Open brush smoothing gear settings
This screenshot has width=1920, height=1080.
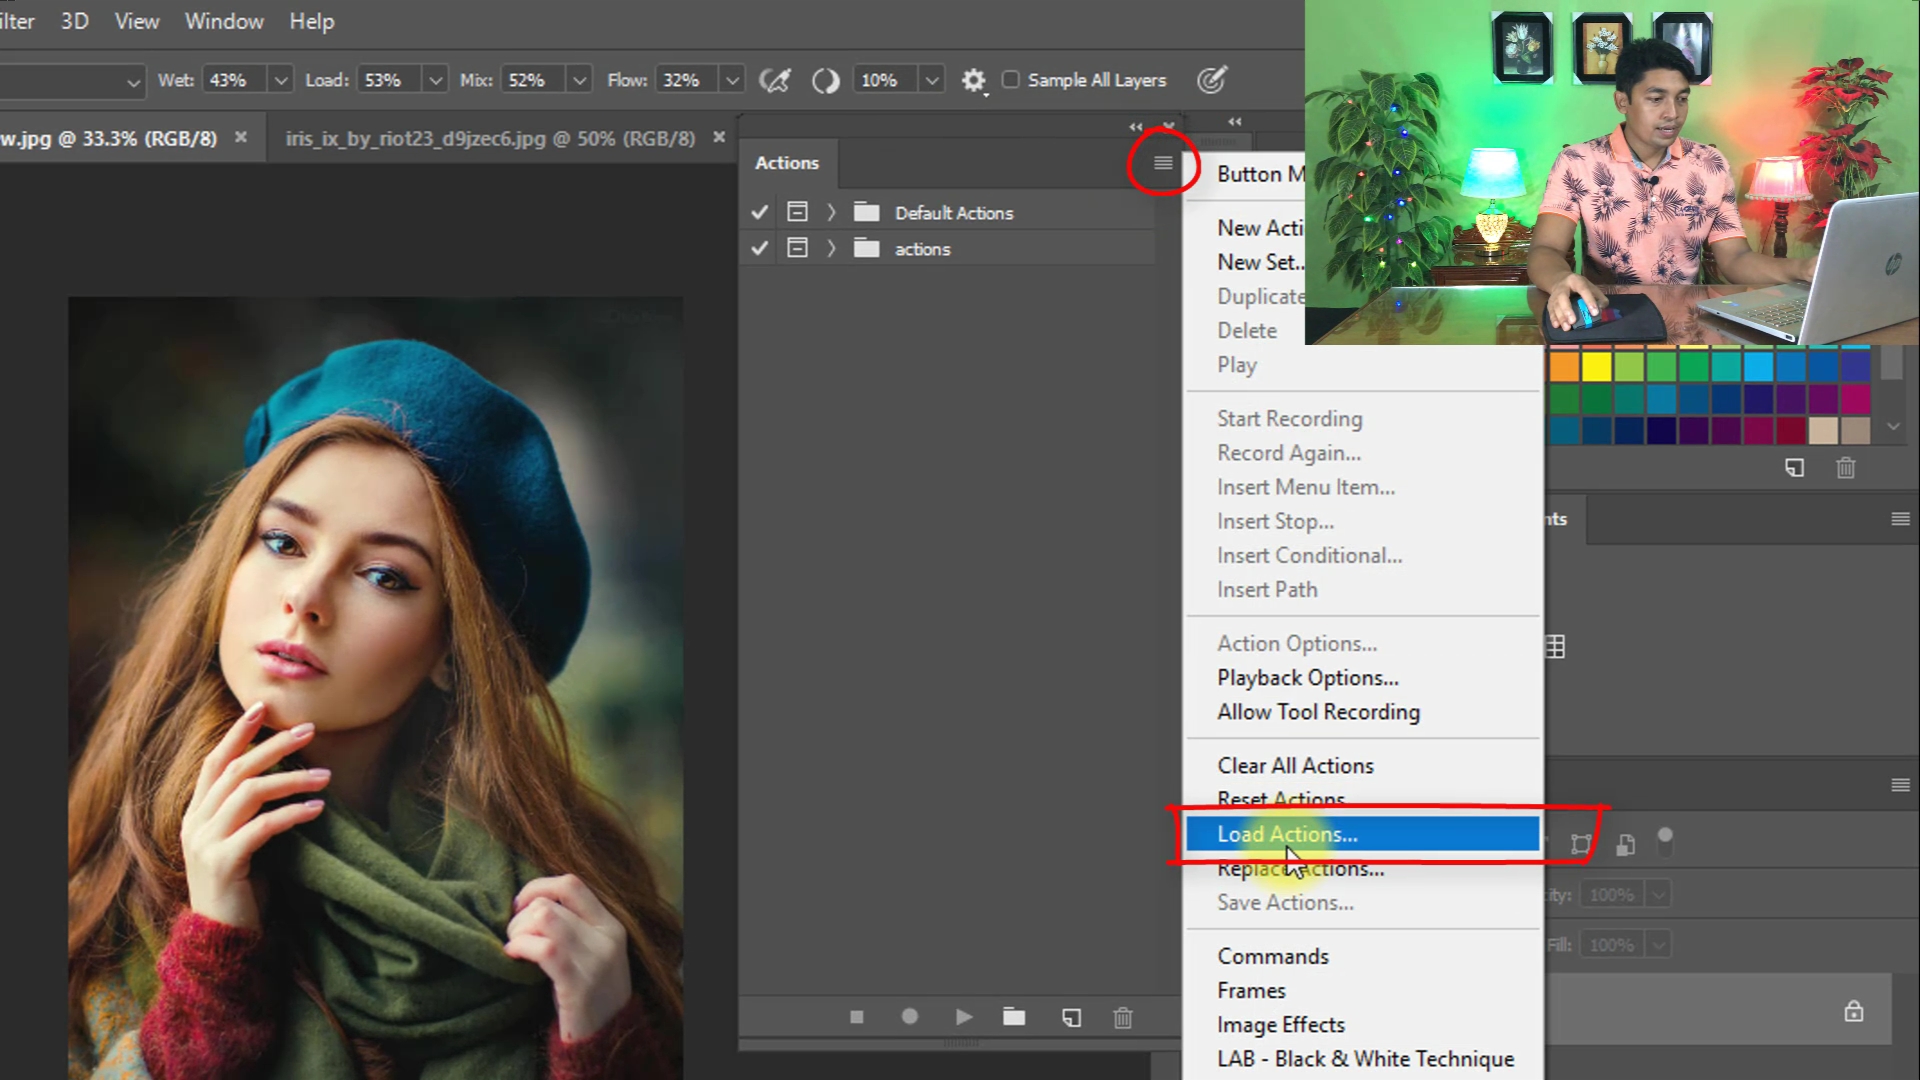pos(973,80)
